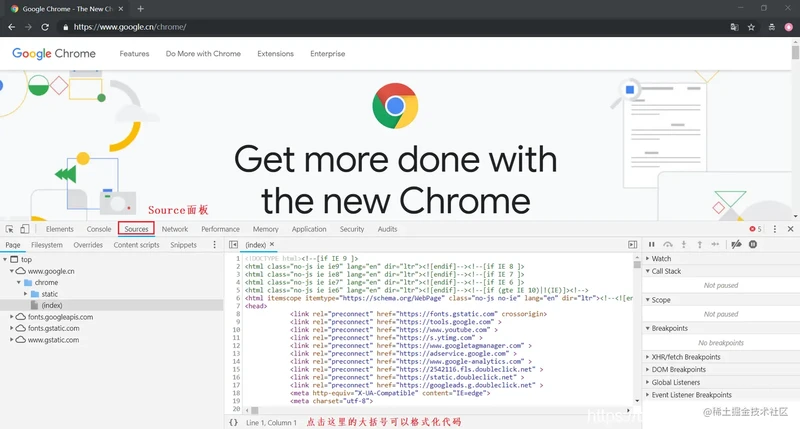The width and height of the screenshot is (800, 429).
Task: Click the address bar URL field
Action: point(393,27)
